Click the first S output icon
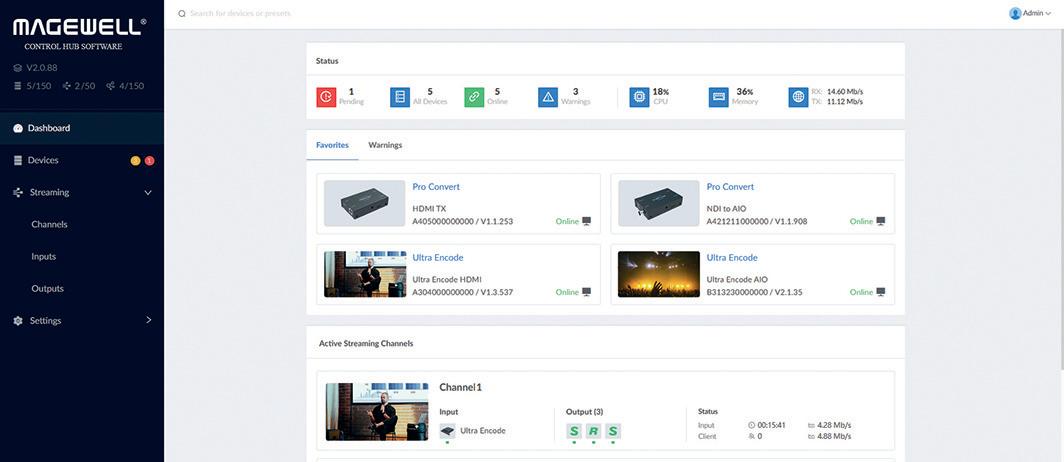Image resolution: width=1064 pixels, height=462 pixels. click(574, 431)
